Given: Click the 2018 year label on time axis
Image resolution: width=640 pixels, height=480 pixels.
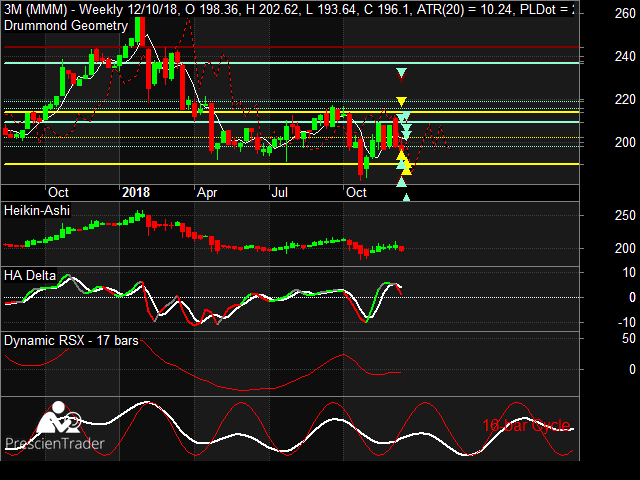Looking at the screenshot, I should 136,192.
